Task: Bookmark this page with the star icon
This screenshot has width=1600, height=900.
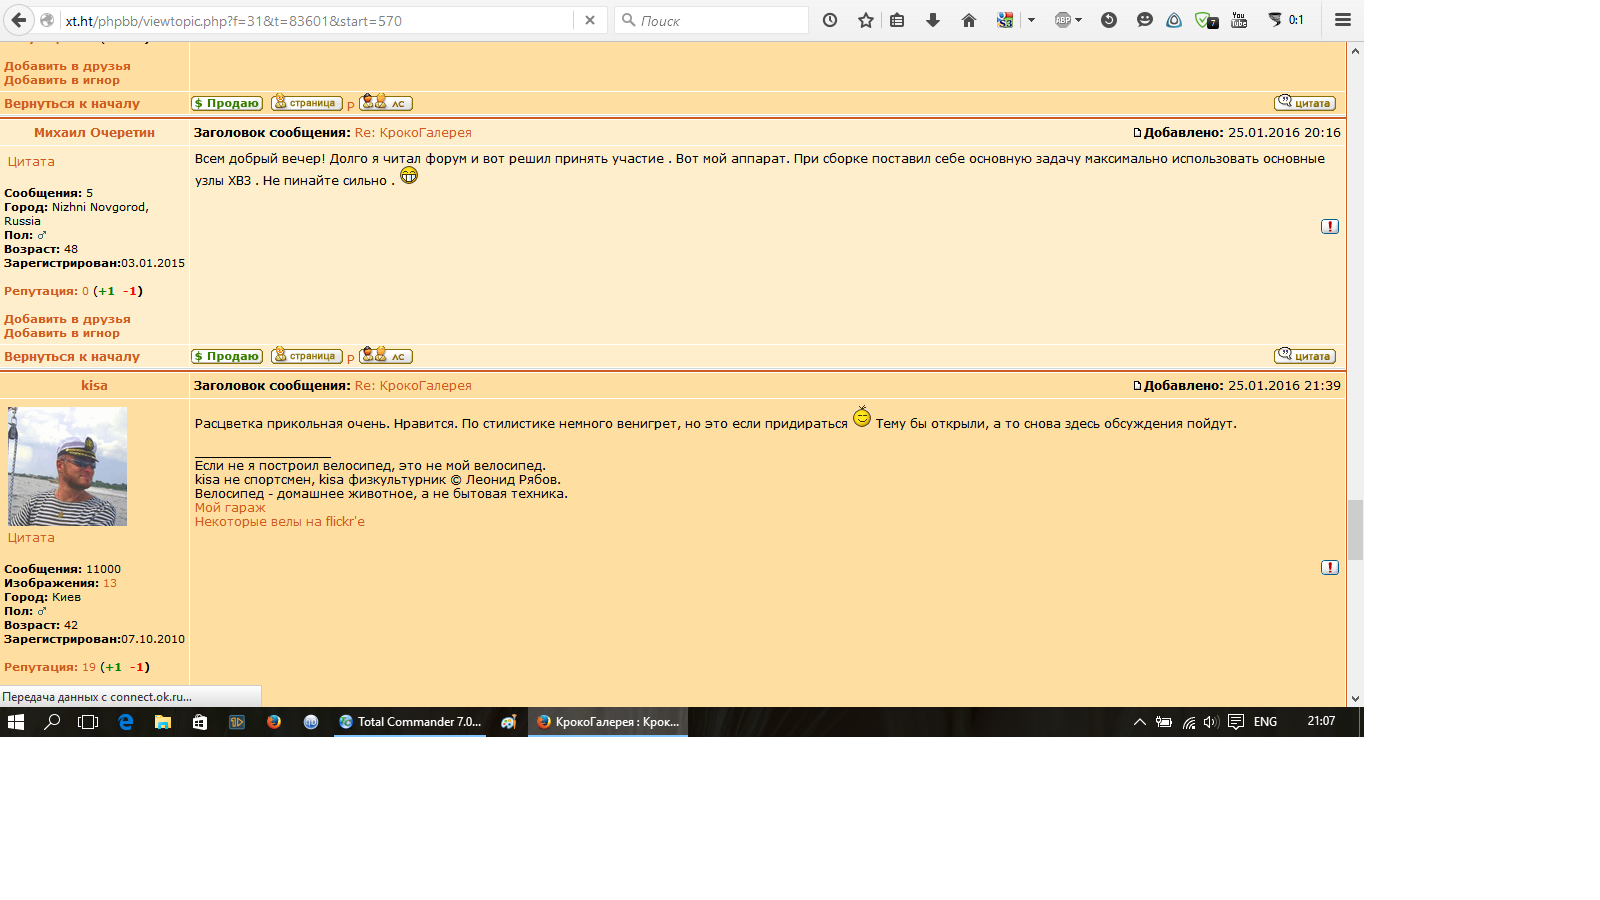Action: [x=866, y=20]
